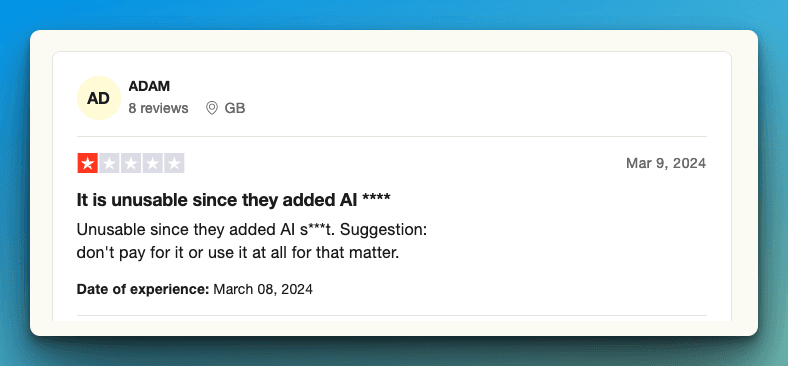Open the review title about unusable AI
The height and width of the screenshot is (366, 788).
[233, 200]
